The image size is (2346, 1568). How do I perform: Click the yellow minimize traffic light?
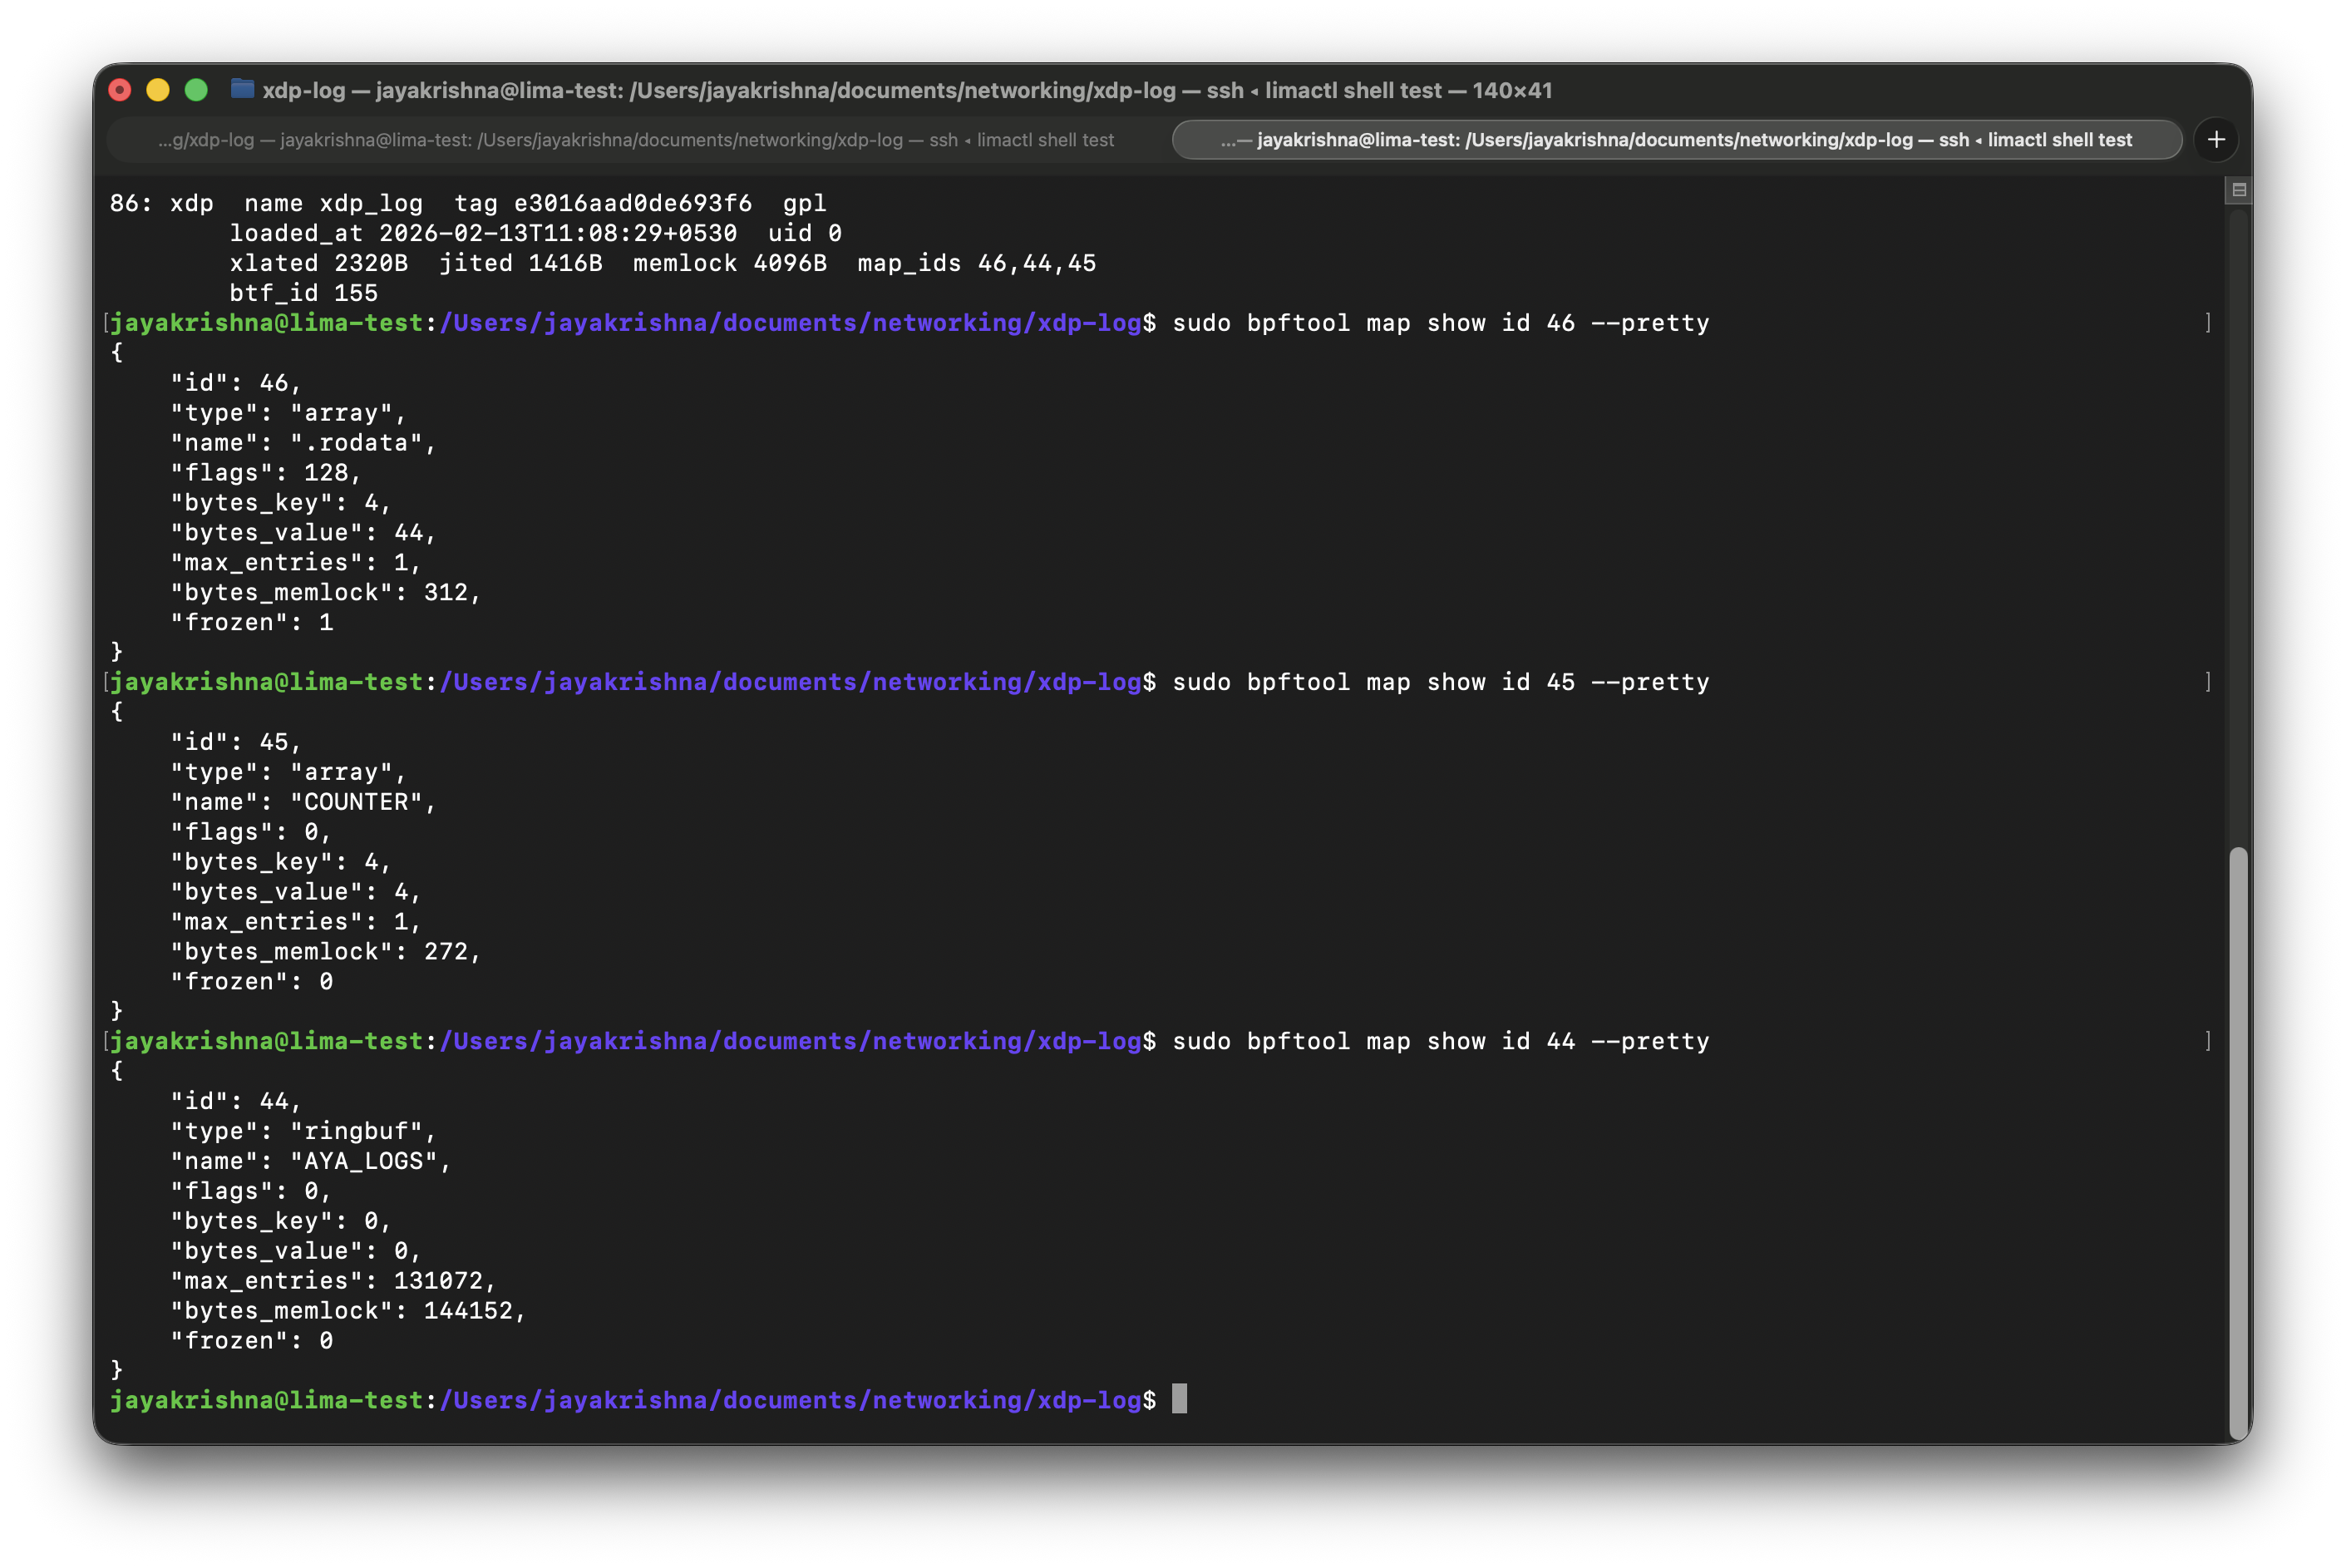tap(157, 89)
